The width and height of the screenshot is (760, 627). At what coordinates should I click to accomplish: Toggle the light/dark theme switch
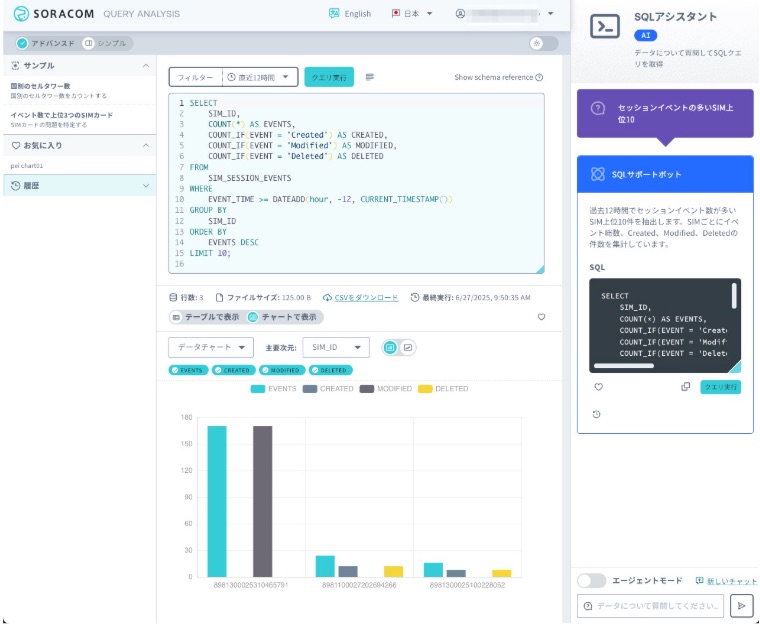(x=543, y=43)
